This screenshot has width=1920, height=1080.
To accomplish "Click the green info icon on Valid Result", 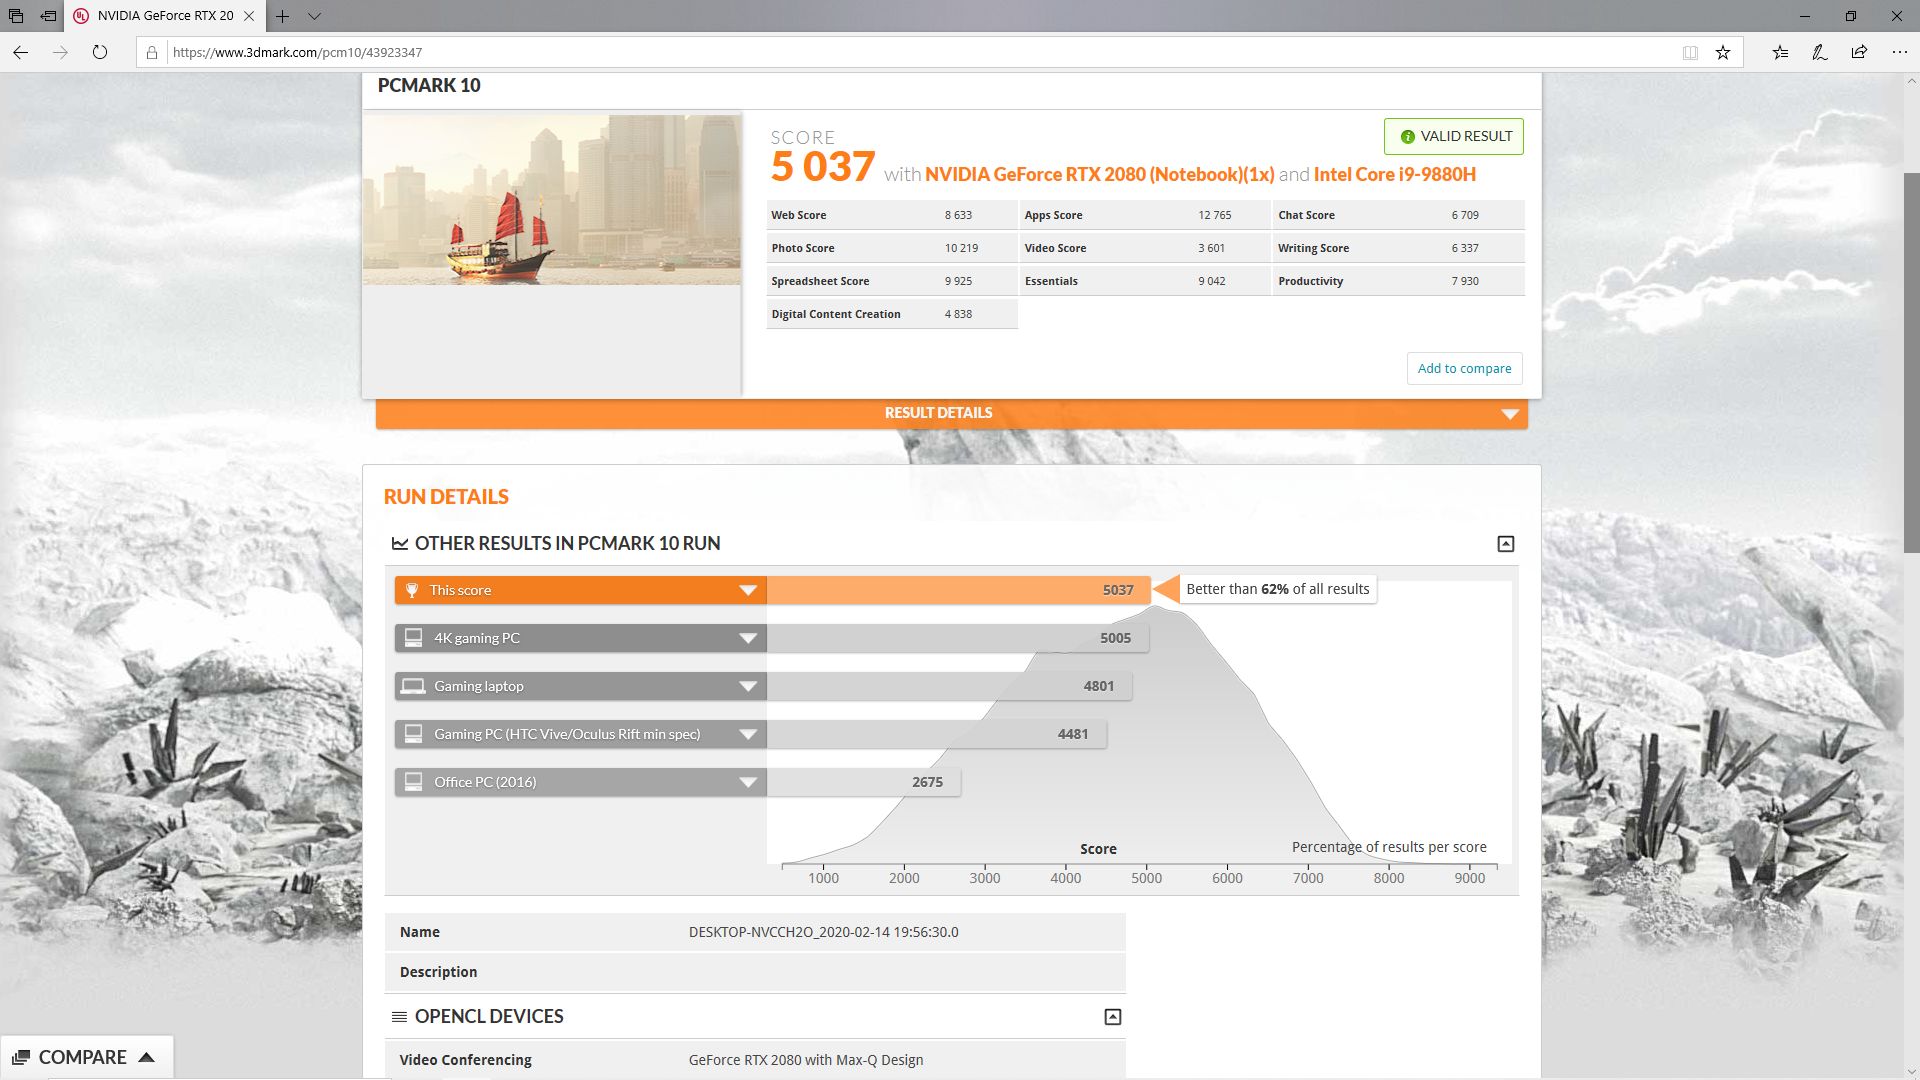I will point(1407,137).
